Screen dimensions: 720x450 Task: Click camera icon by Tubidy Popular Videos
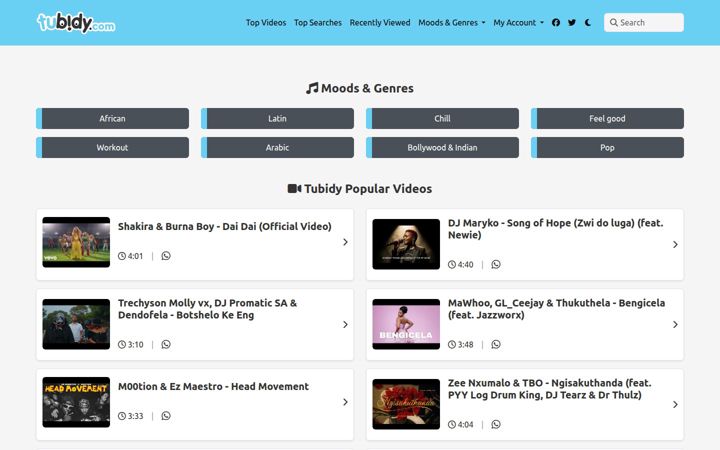click(x=294, y=189)
